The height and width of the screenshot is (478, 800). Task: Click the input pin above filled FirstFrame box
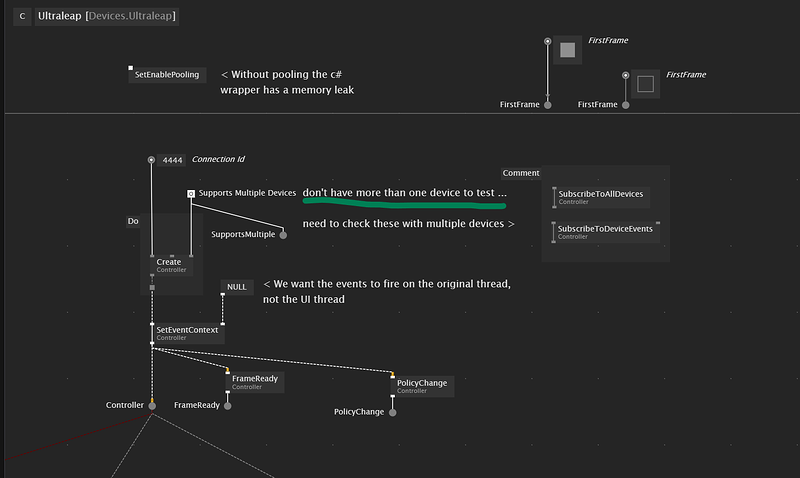click(x=547, y=41)
